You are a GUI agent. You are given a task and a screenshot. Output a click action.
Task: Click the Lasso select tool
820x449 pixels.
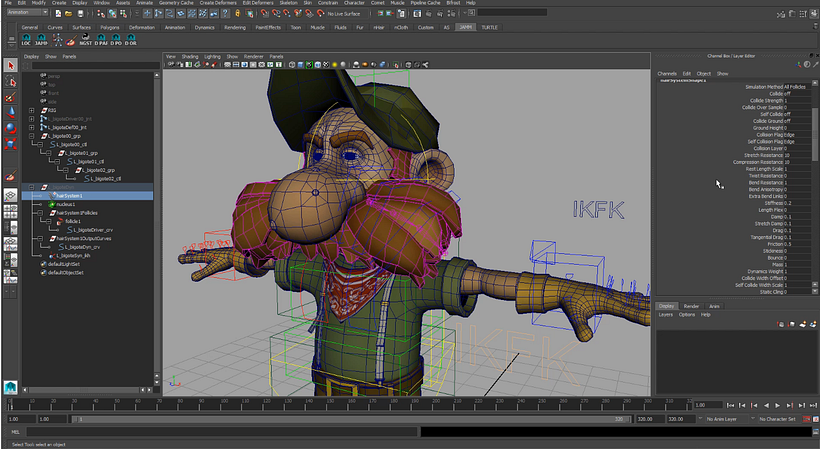coord(10,82)
